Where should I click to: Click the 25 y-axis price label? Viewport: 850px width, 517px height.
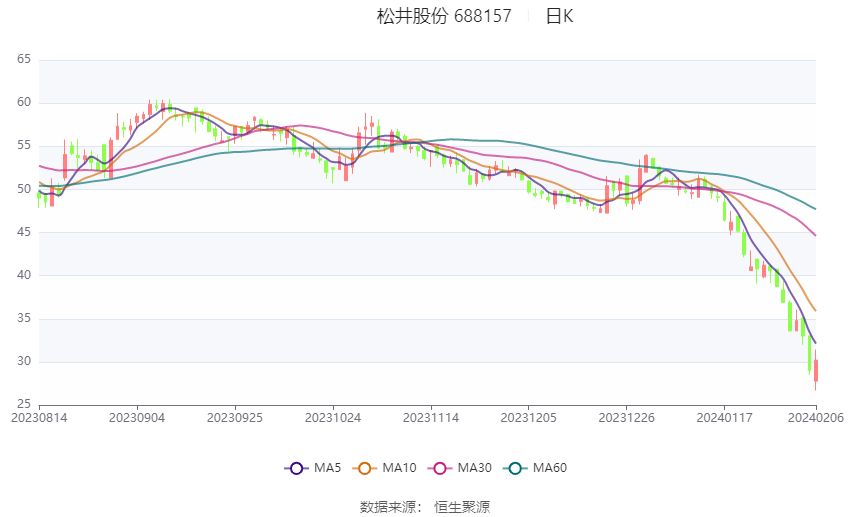coord(24,404)
